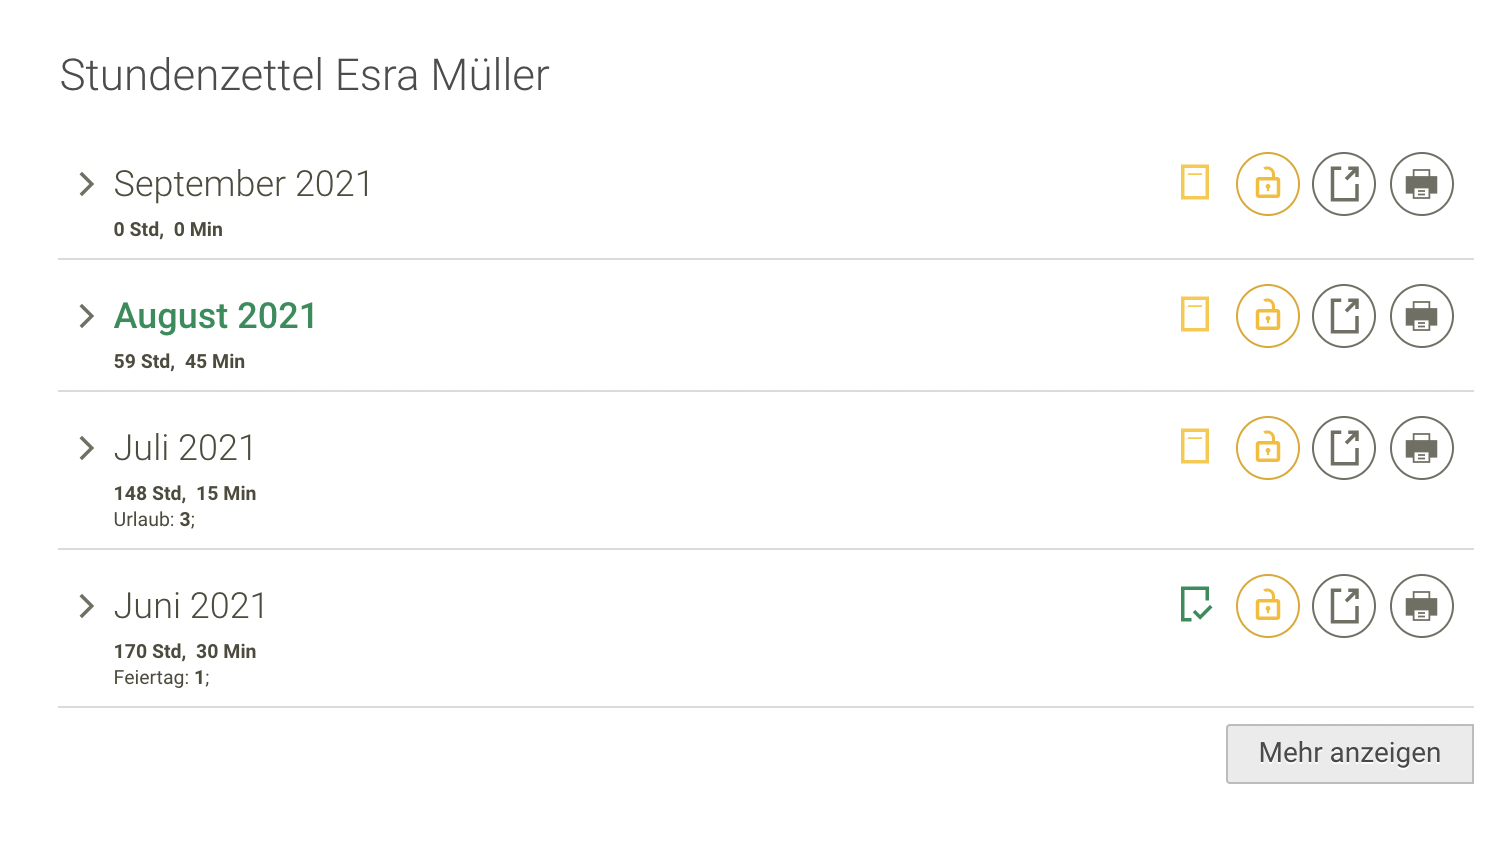Viewport: 1506px width, 852px height.
Task: Toggle the lock for Juni 2021
Action: pyautogui.click(x=1267, y=605)
